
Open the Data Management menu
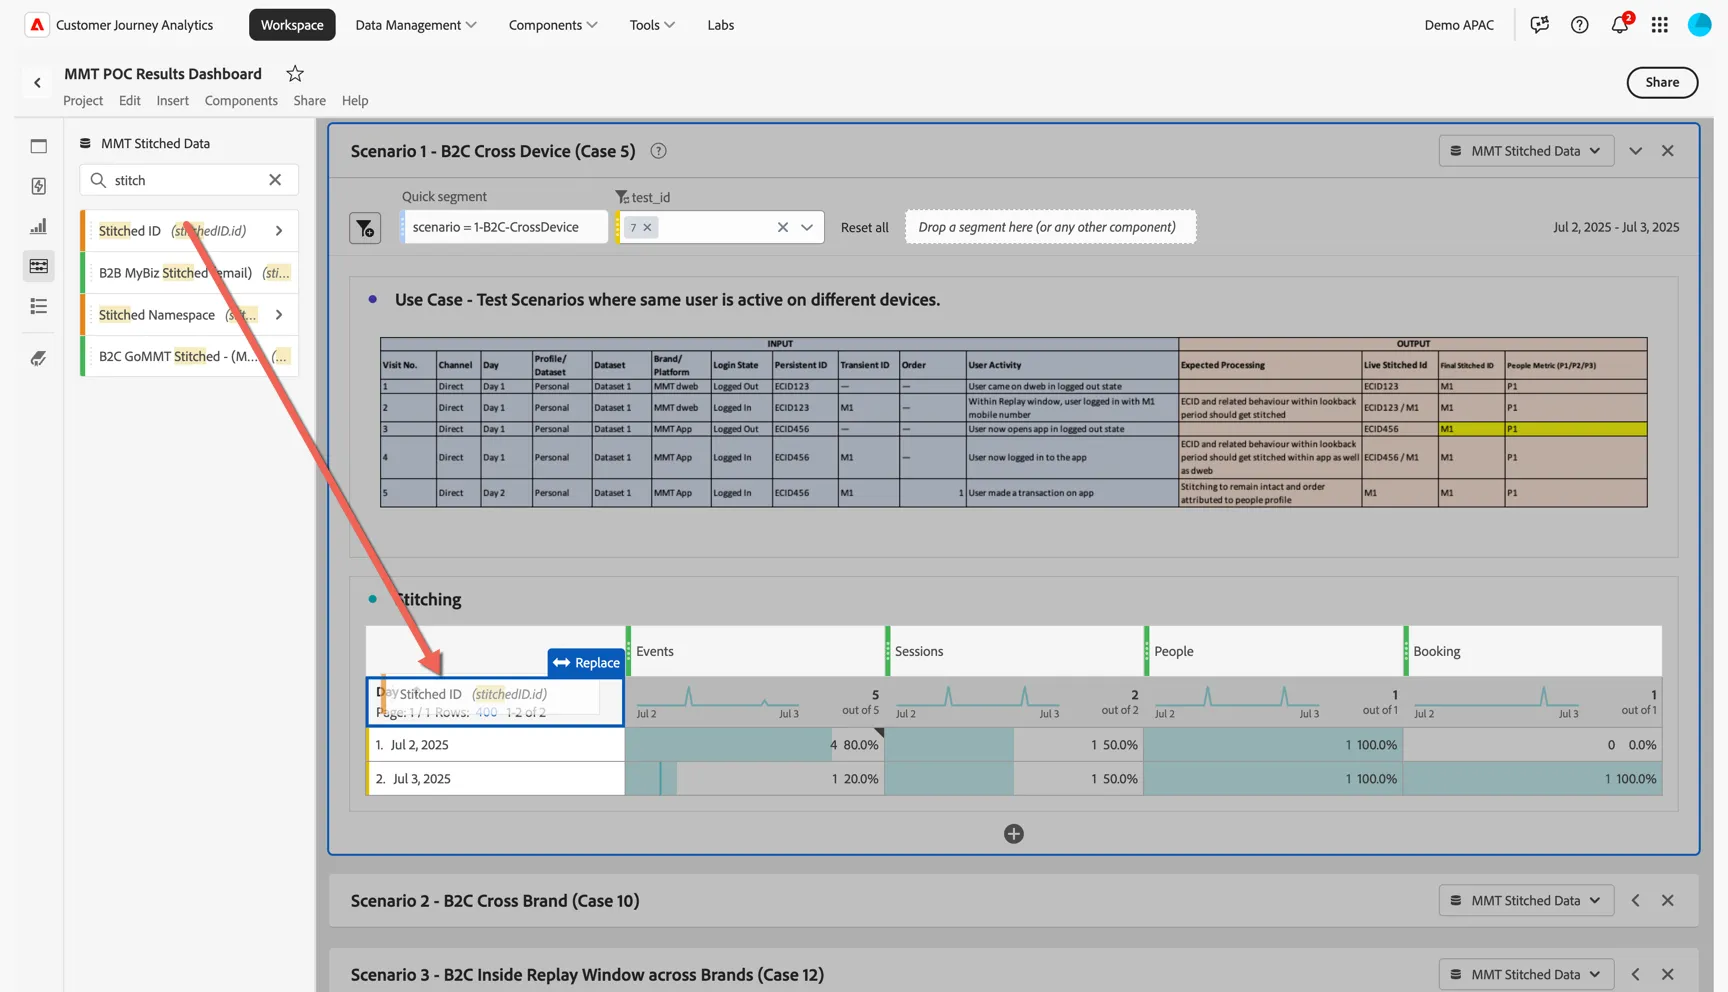(x=415, y=25)
